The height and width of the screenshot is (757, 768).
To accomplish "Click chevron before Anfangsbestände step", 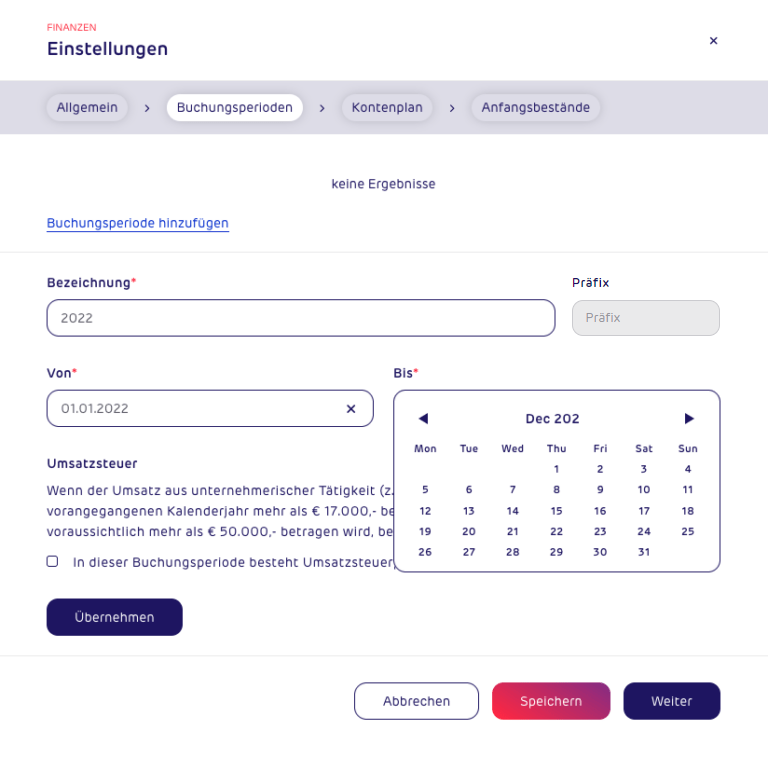I will [x=452, y=108].
